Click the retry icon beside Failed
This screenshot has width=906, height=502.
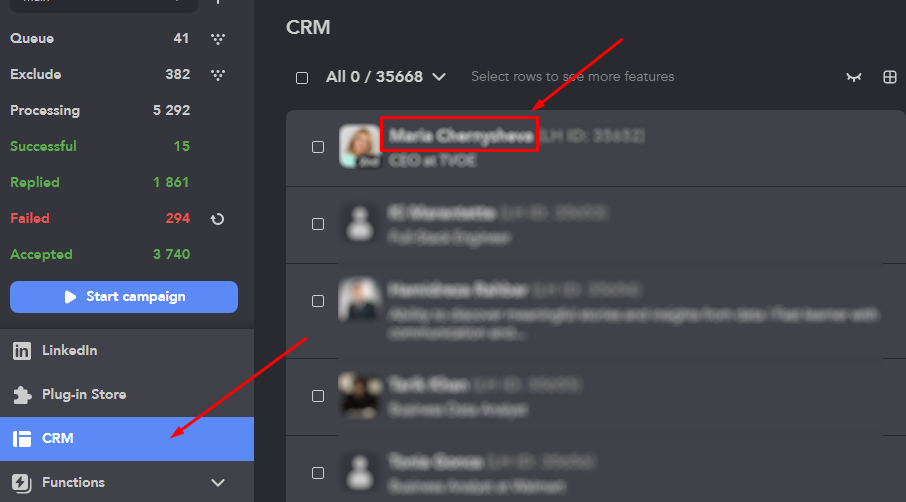pyautogui.click(x=217, y=219)
